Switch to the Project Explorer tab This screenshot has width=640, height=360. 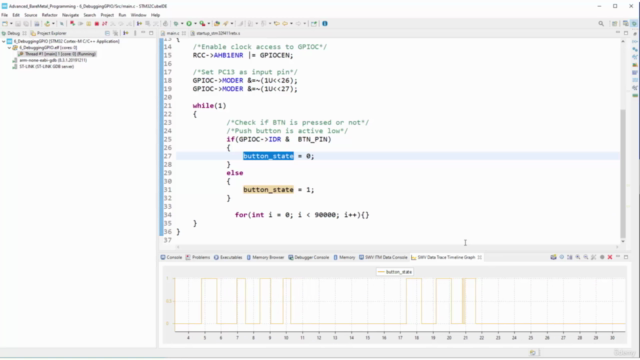coord(48,33)
